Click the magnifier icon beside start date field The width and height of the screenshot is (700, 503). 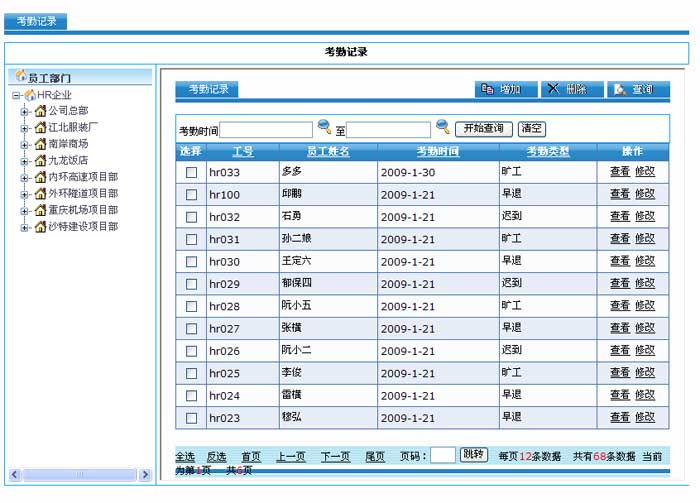324,127
